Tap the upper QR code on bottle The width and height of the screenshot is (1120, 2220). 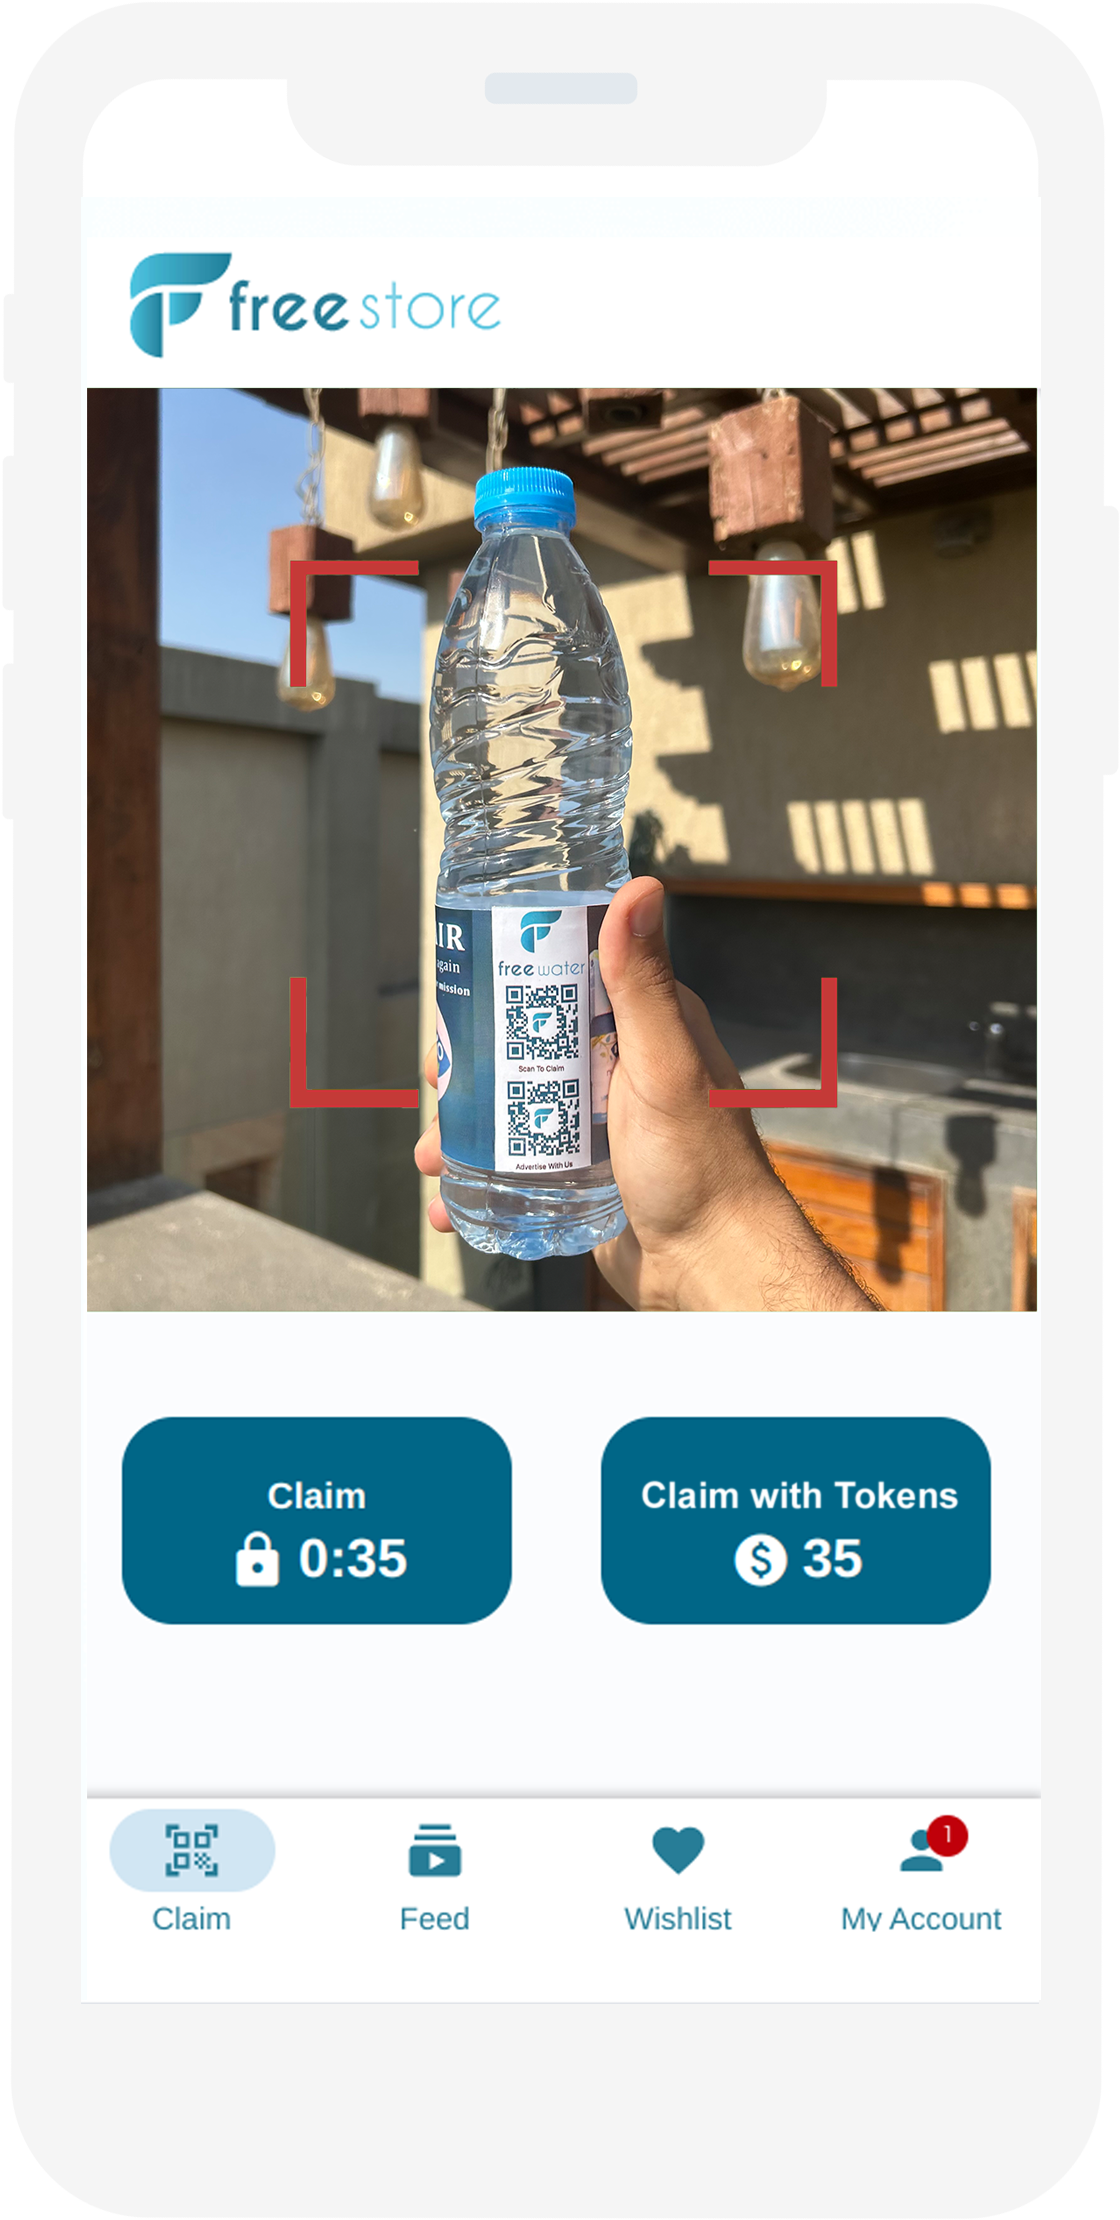[542, 1022]
